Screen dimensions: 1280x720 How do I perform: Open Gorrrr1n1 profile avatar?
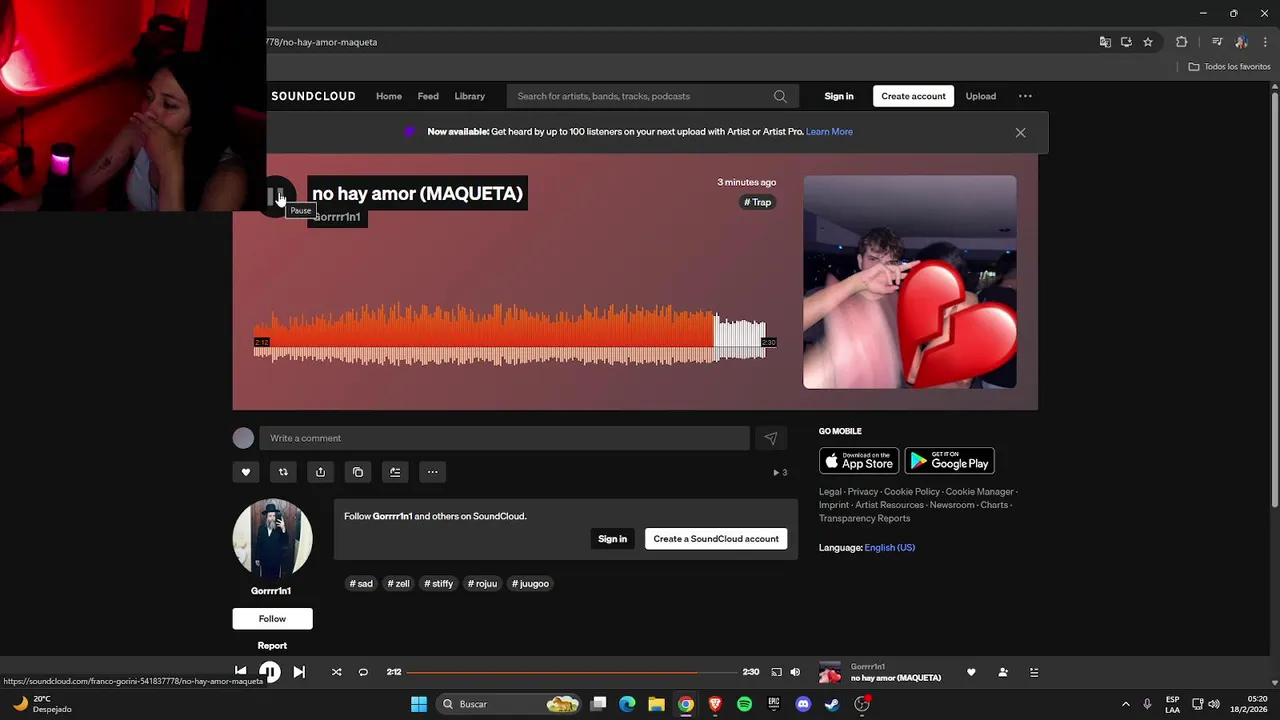272,539
